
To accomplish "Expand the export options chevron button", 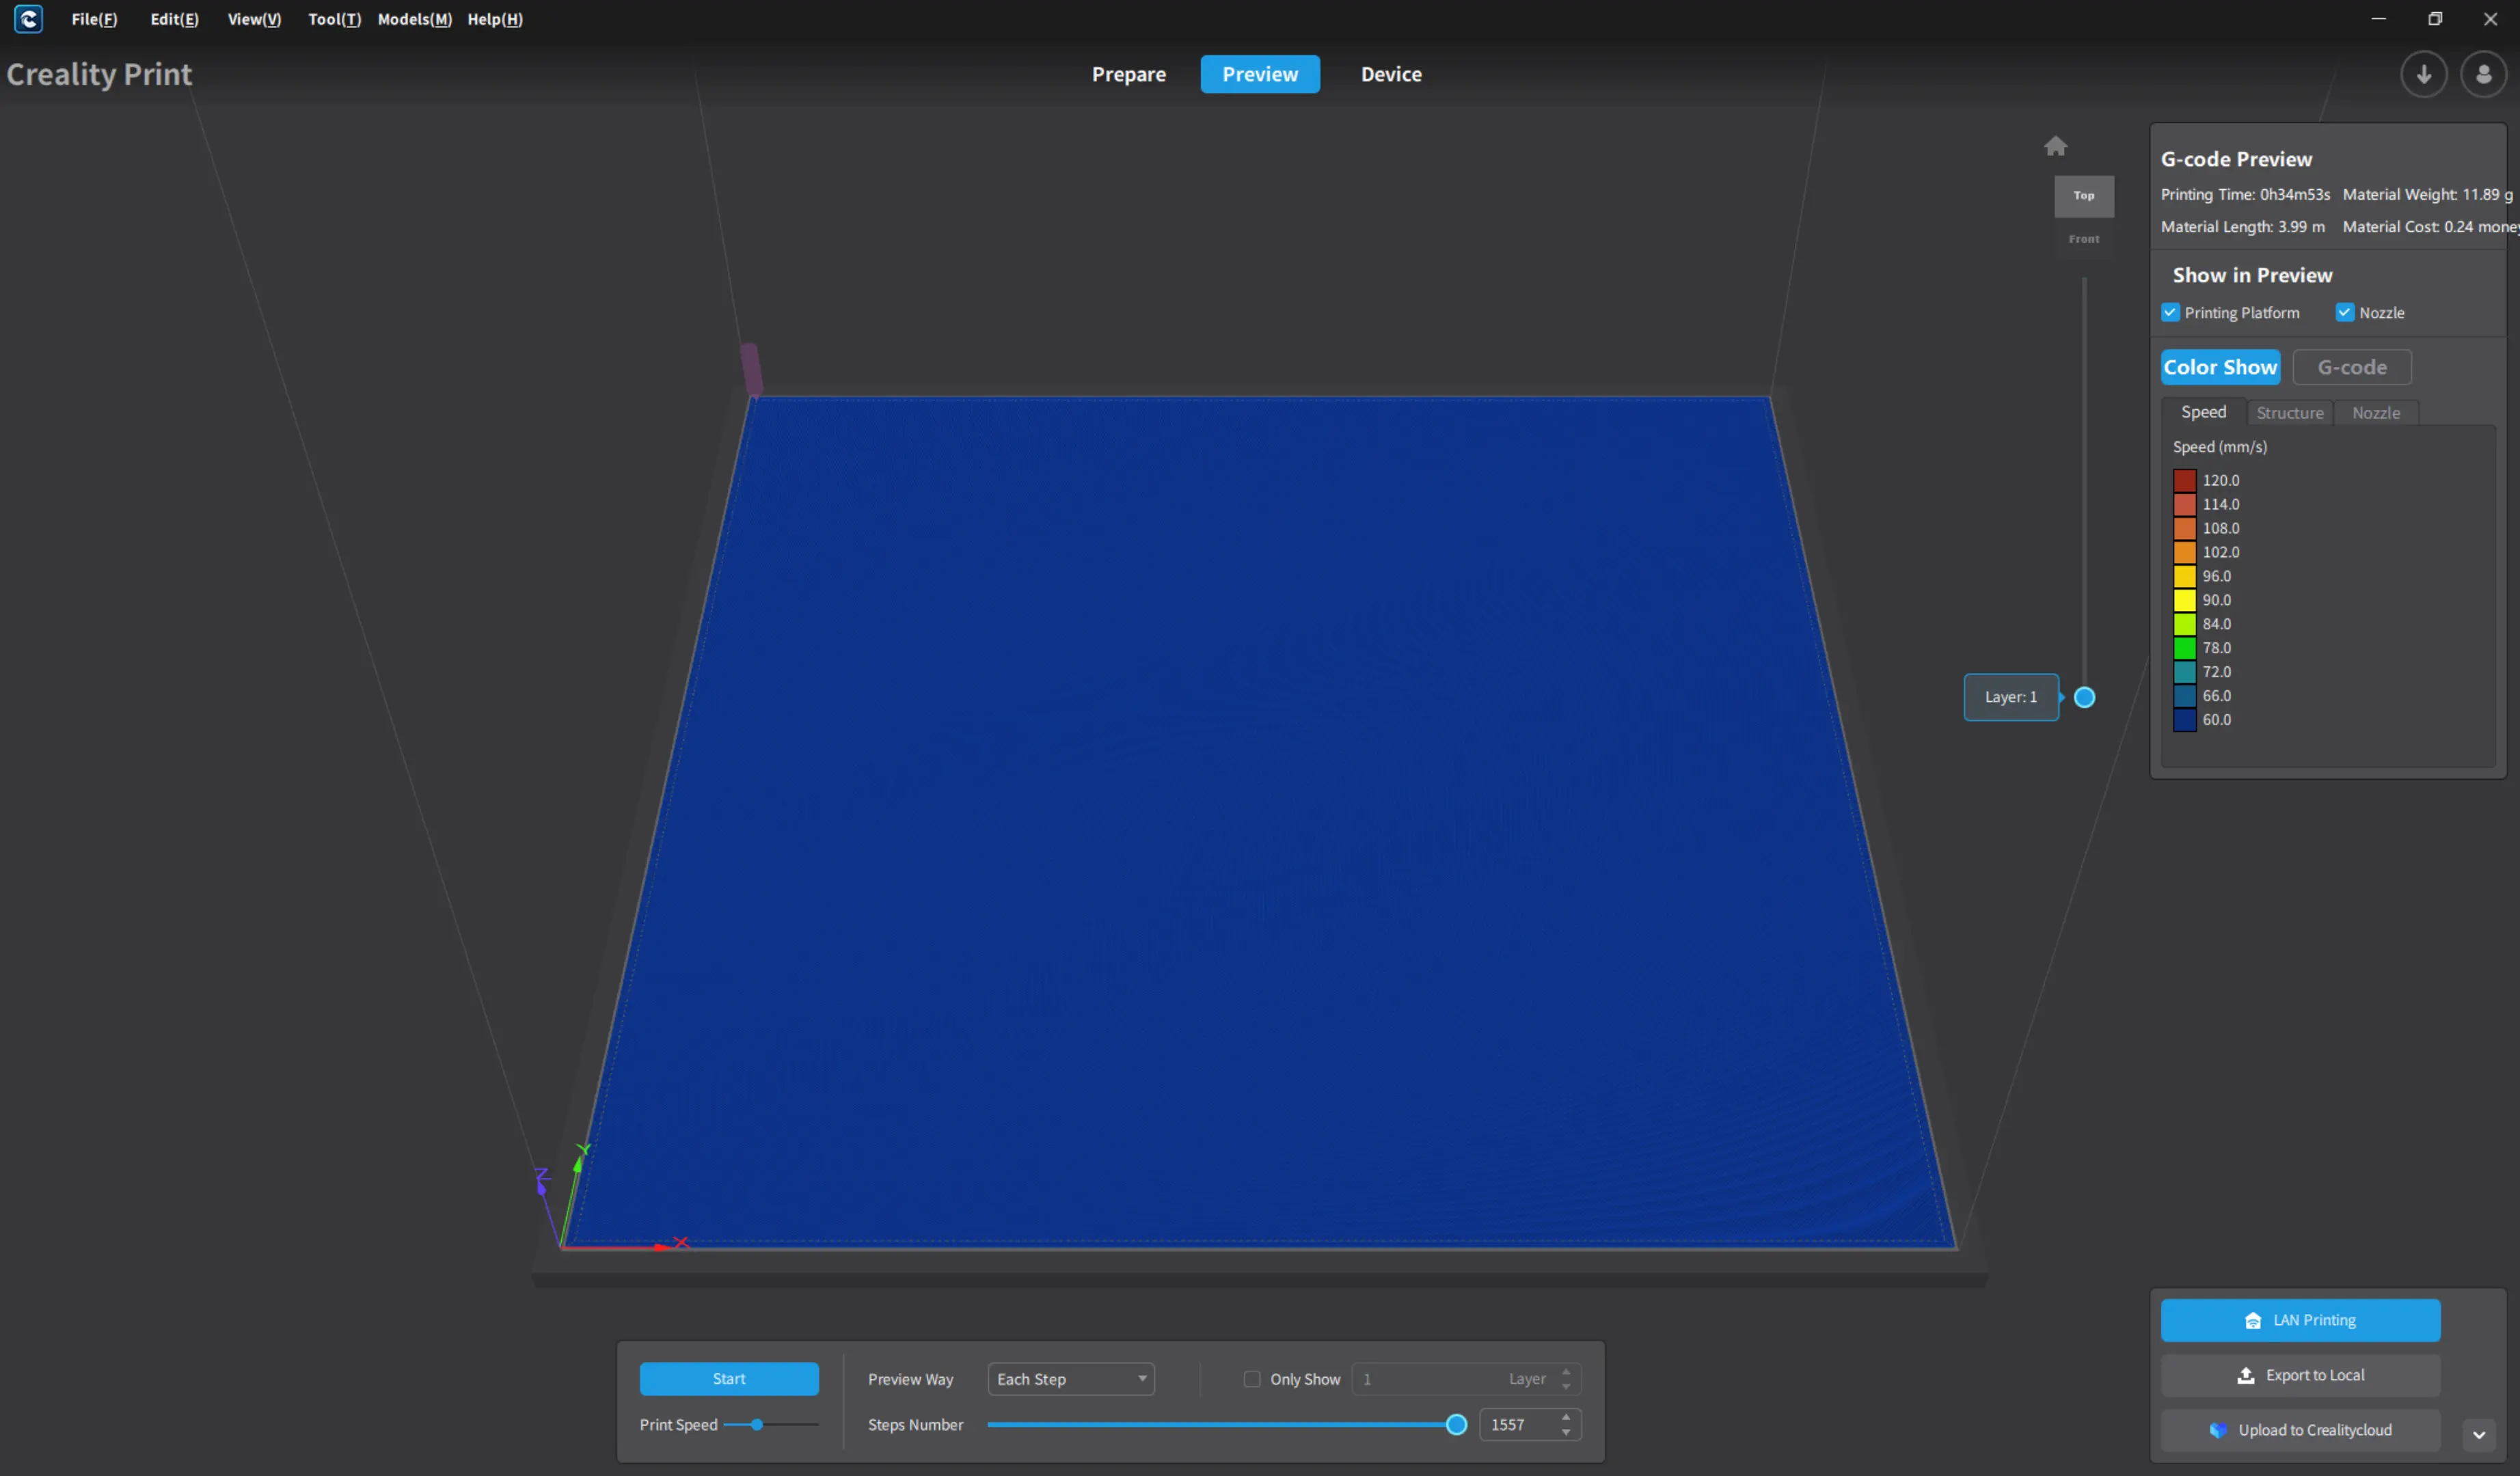I will pos(2478,1435).
